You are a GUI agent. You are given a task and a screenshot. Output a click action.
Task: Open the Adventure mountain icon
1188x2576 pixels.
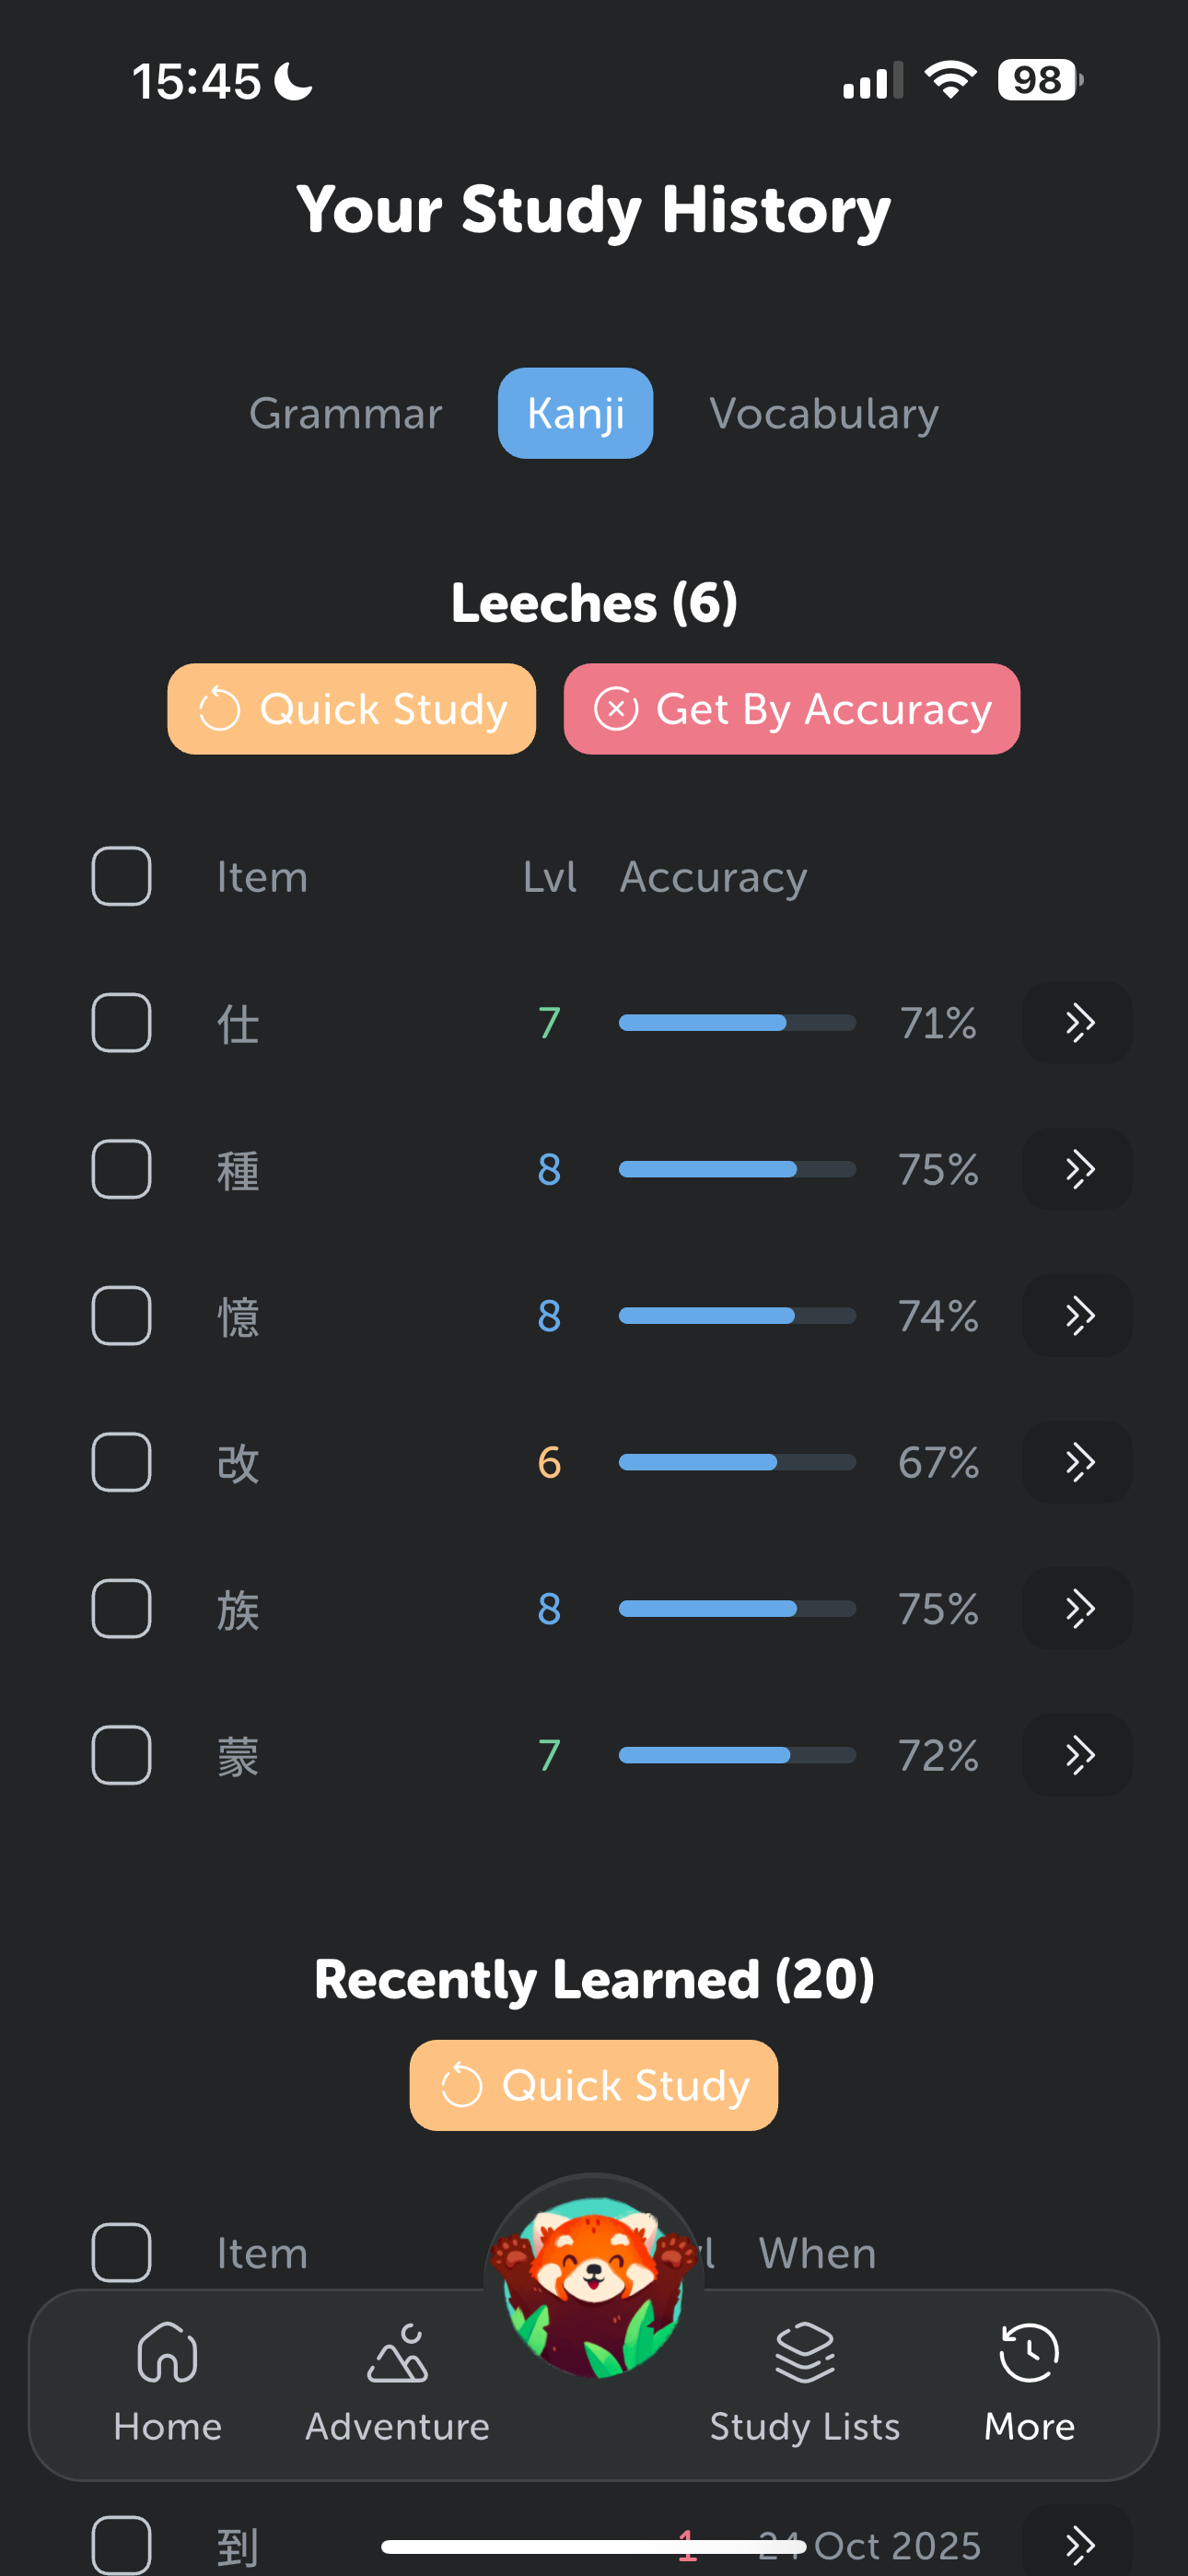pos(397,2353)
